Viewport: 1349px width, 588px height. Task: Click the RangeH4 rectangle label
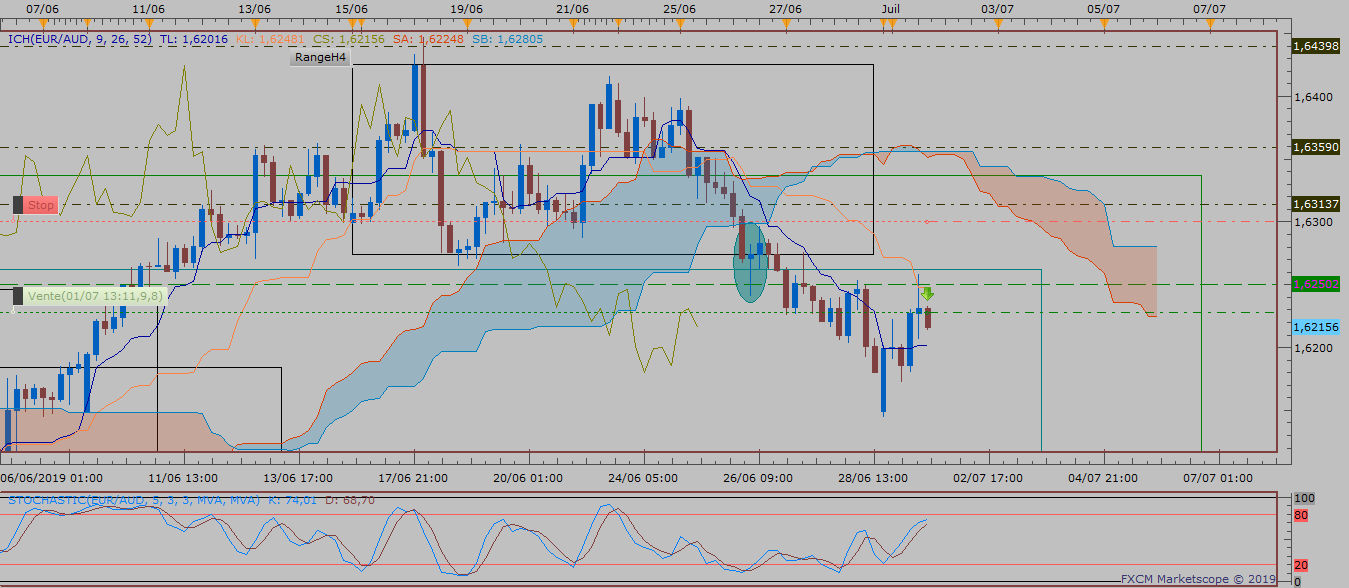point(321,58)
